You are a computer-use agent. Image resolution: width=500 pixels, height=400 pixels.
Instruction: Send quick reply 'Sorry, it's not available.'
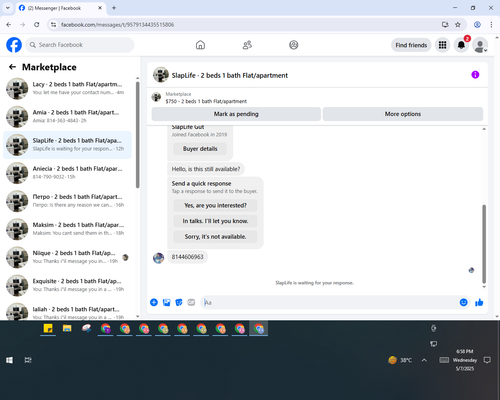(215, 237)
